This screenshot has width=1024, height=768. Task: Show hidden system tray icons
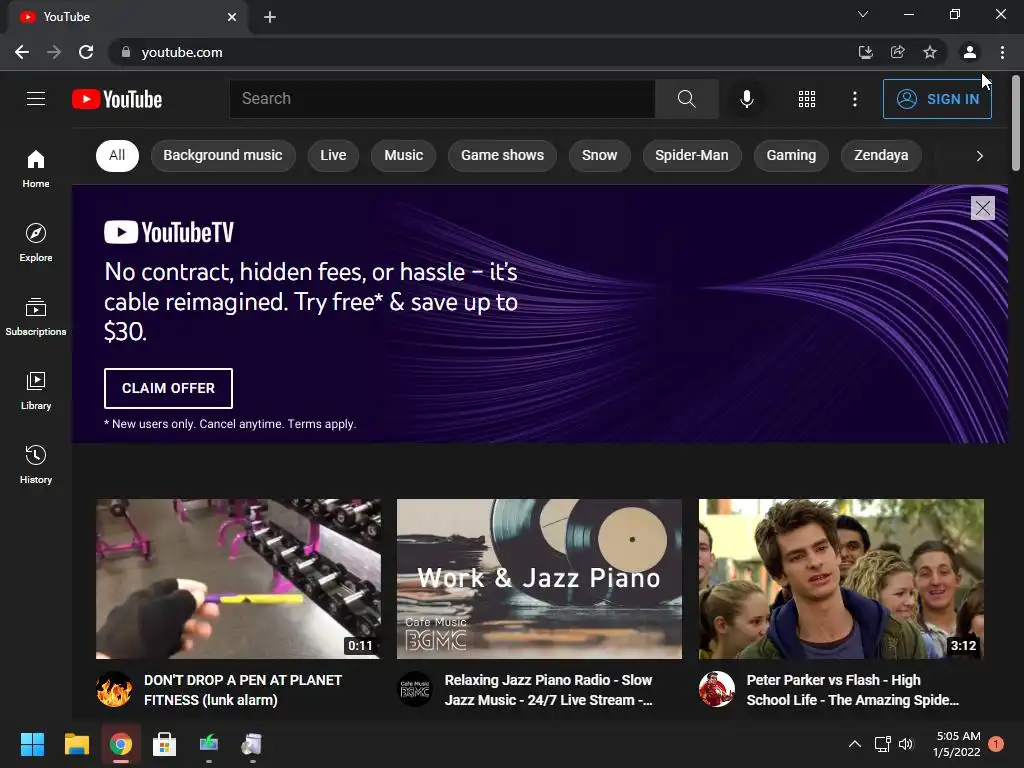coord(854,744)
